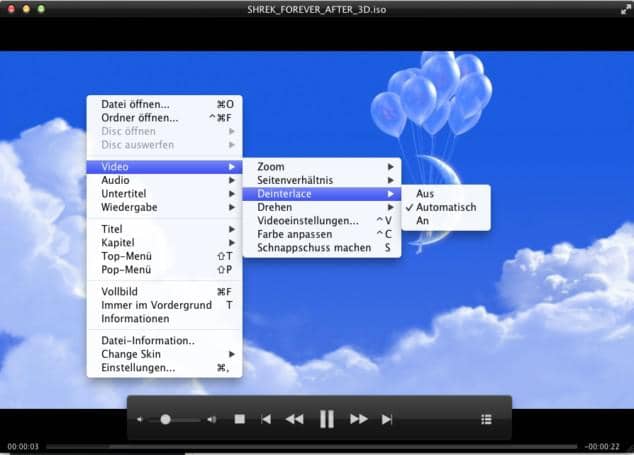Expand the Titel submenu
This screenshot has width=634, height=455.
(165, 229)
